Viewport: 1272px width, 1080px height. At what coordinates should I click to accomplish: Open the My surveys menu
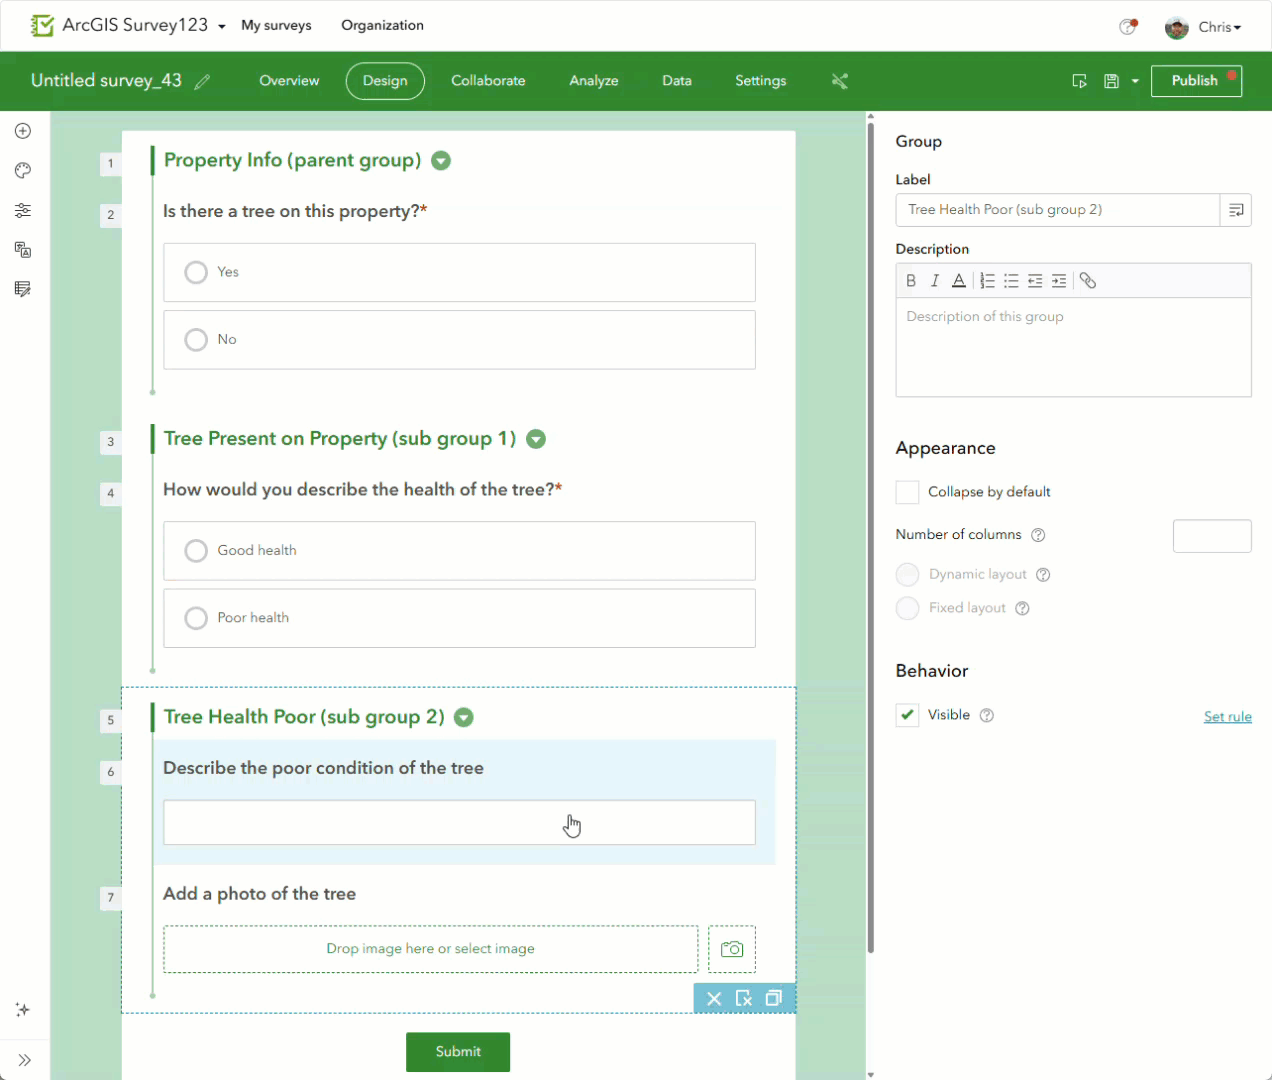pos(276,25)
